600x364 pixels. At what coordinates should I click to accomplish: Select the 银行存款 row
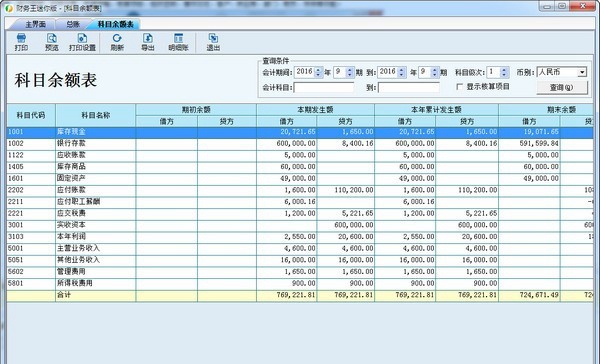coord(300,144)
